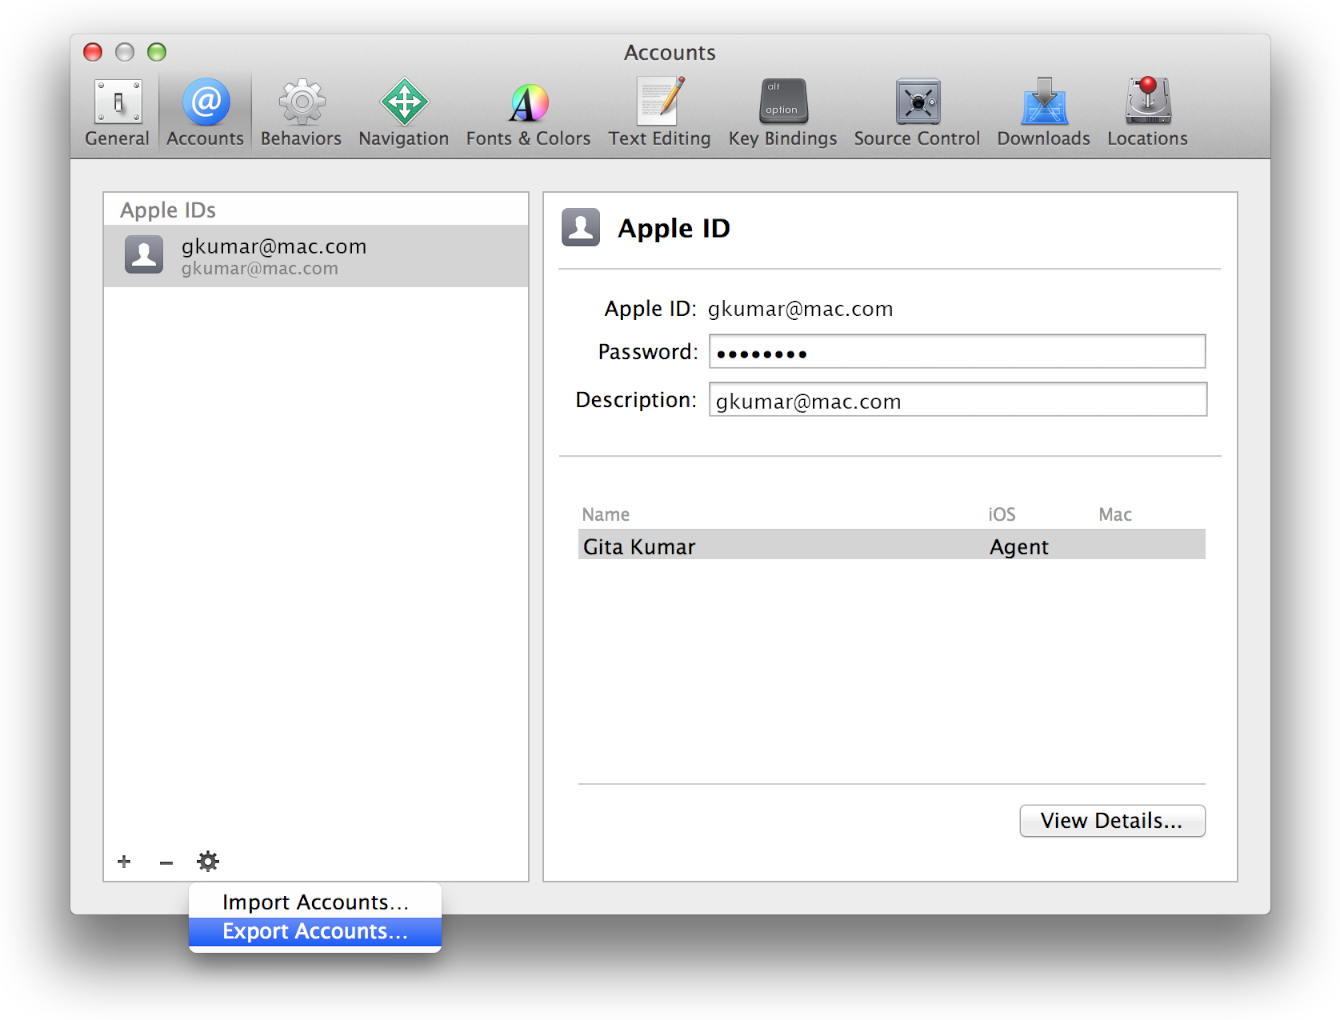
Task: Open Fonts & Colors preferences
Action: click(x=528, y=113)
